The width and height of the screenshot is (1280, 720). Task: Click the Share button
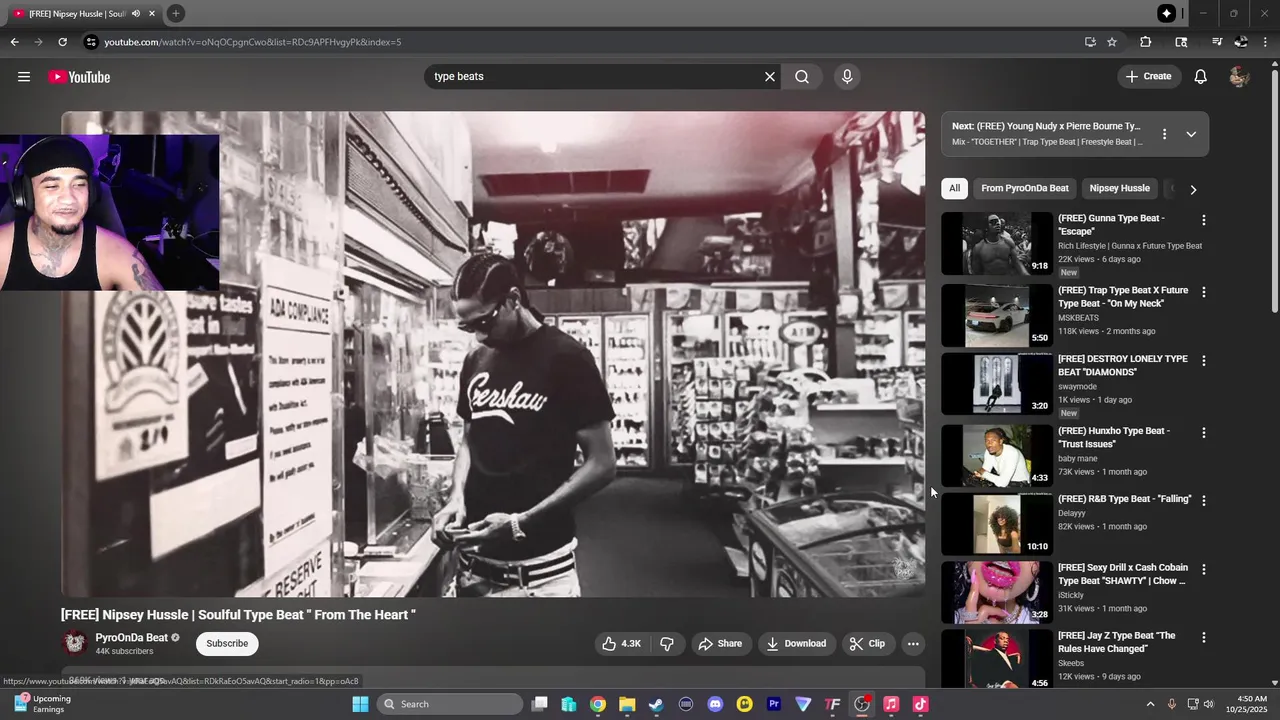click(720, 644)
